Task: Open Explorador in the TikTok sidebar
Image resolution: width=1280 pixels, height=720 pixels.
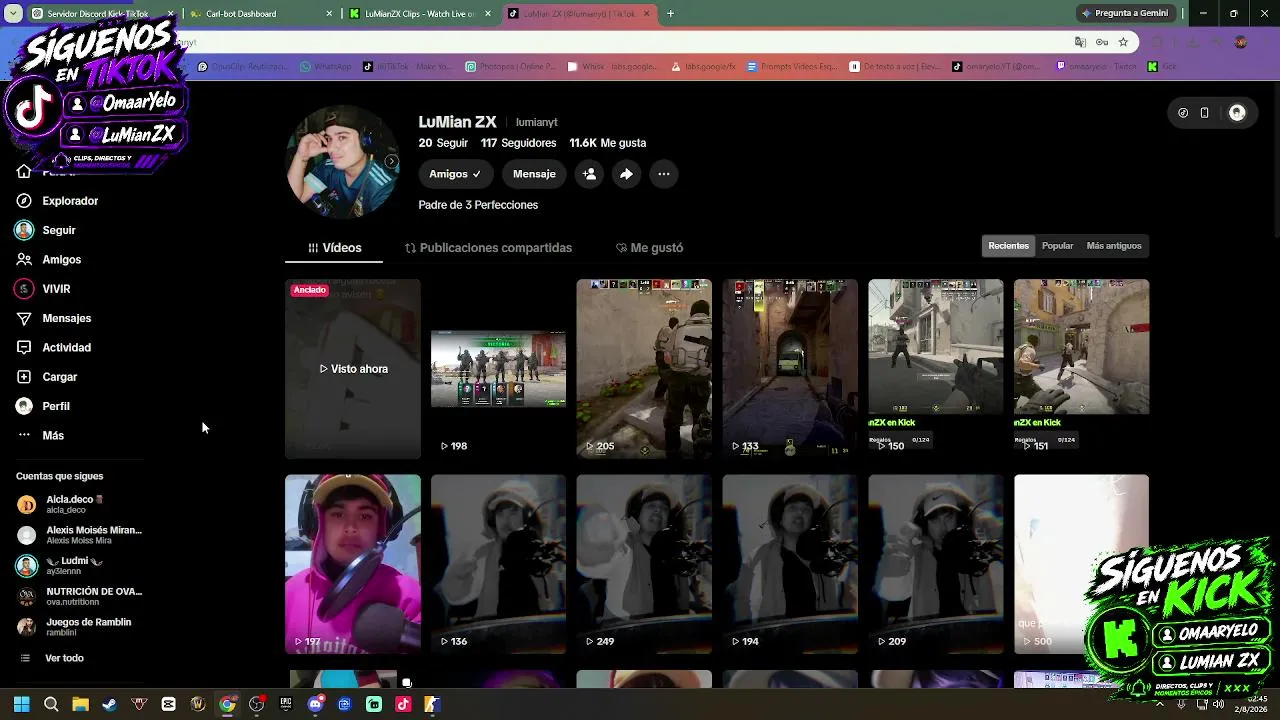Action: coord(57,201)
